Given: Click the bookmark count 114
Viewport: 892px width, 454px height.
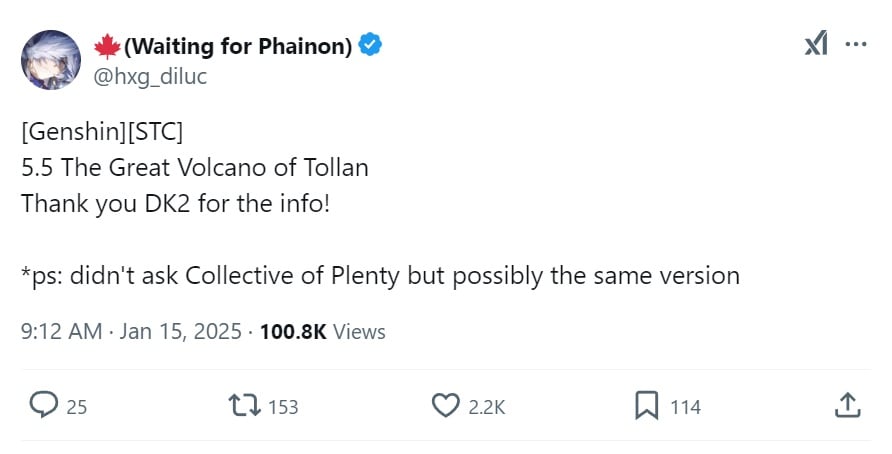Looking at the screenshot, I should (685, 407).
